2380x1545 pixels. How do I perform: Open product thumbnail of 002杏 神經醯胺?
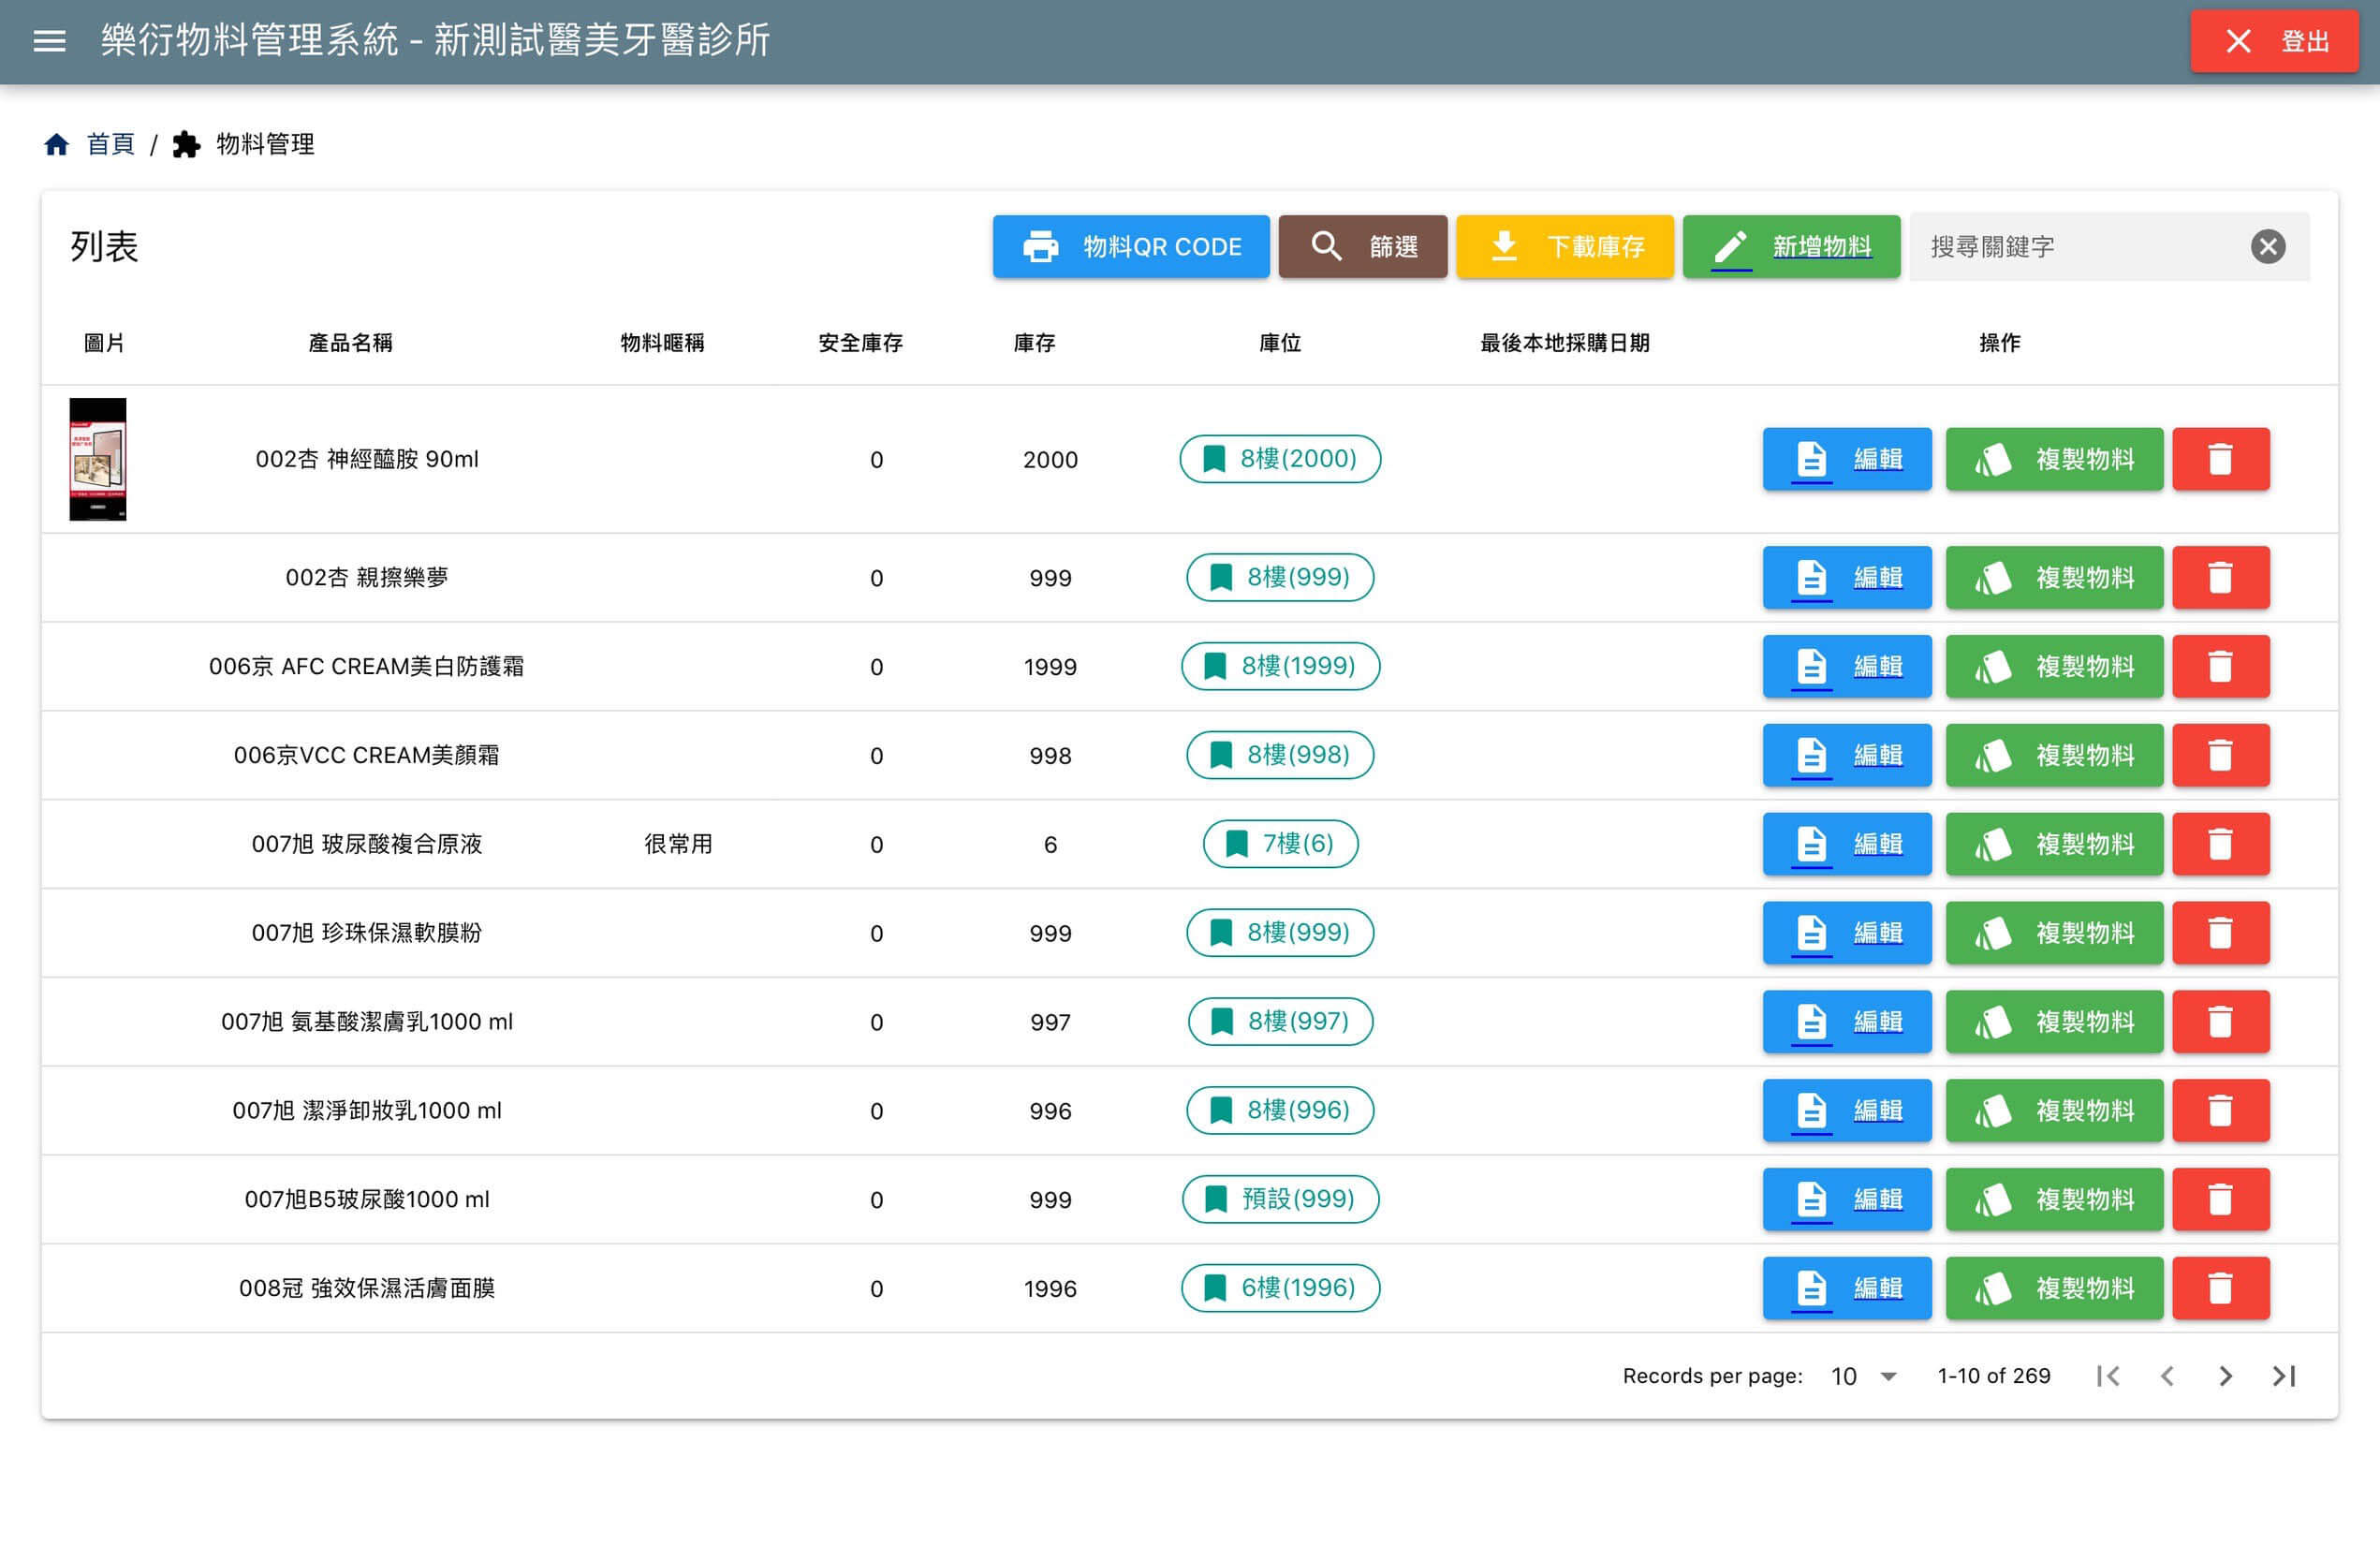(x=98, y=460)
